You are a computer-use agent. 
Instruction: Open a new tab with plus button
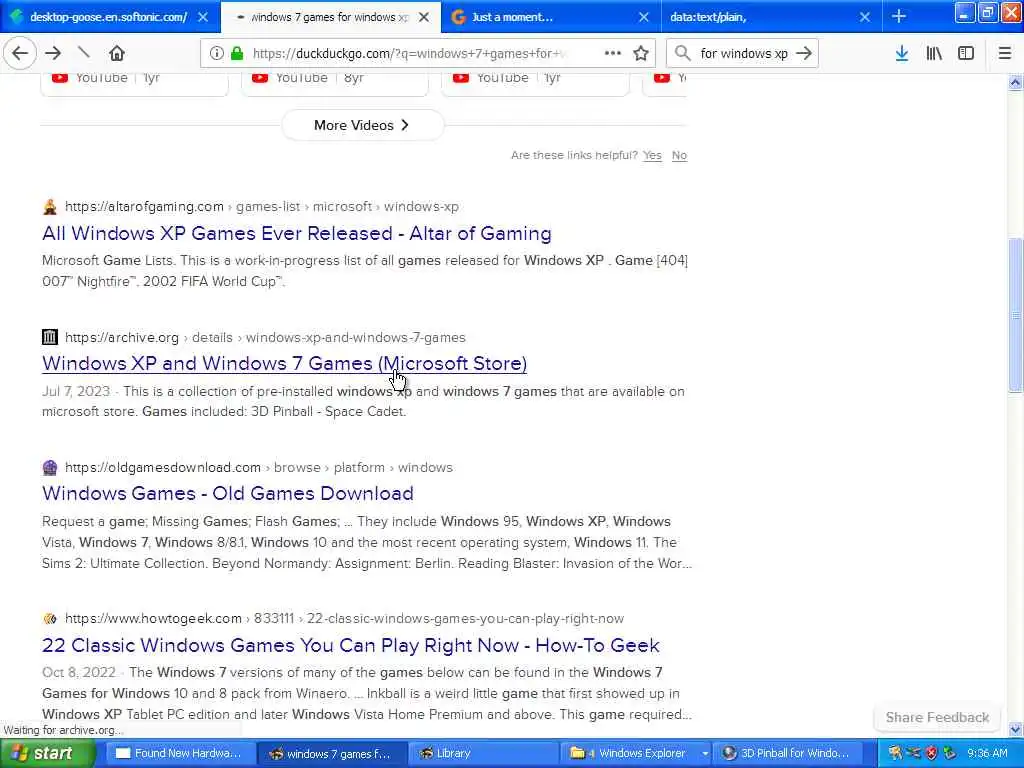pyautogui.click(x=899, y=16)
